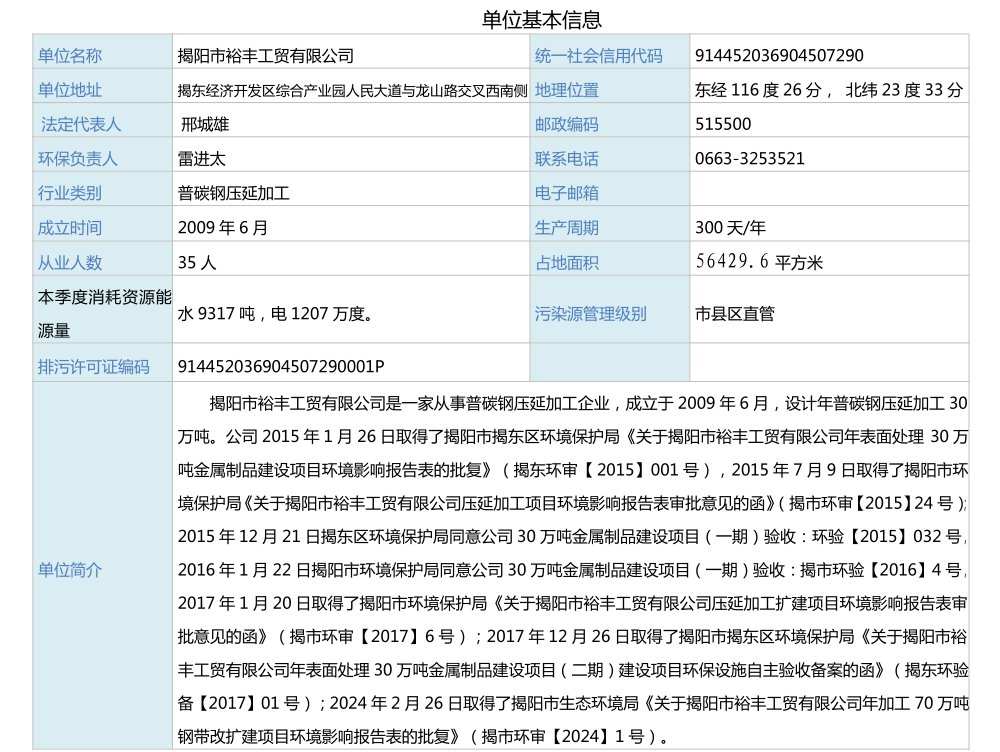This screenshot has width=1000, height=752.
Task: Select the 邮政编码 label
Action: 566,124
